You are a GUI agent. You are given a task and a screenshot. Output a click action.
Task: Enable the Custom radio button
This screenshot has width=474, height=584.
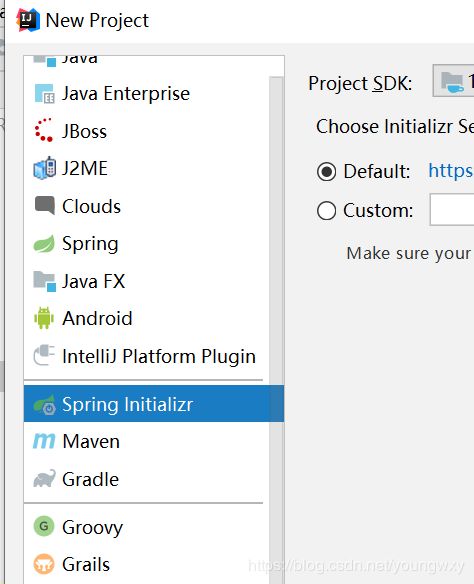coord(327,210)
